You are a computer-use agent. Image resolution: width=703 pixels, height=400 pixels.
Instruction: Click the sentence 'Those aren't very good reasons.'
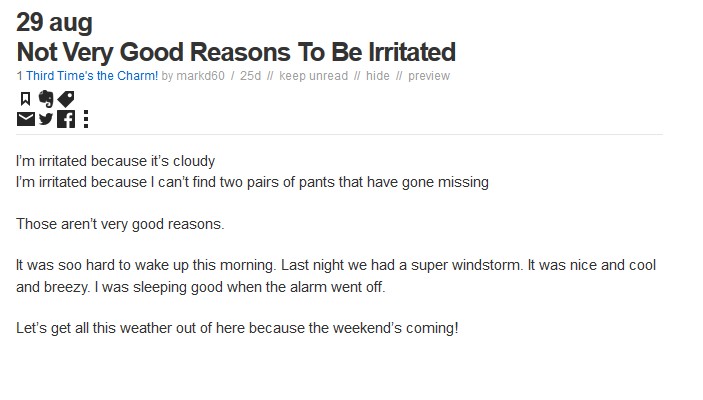click(120, 224)
